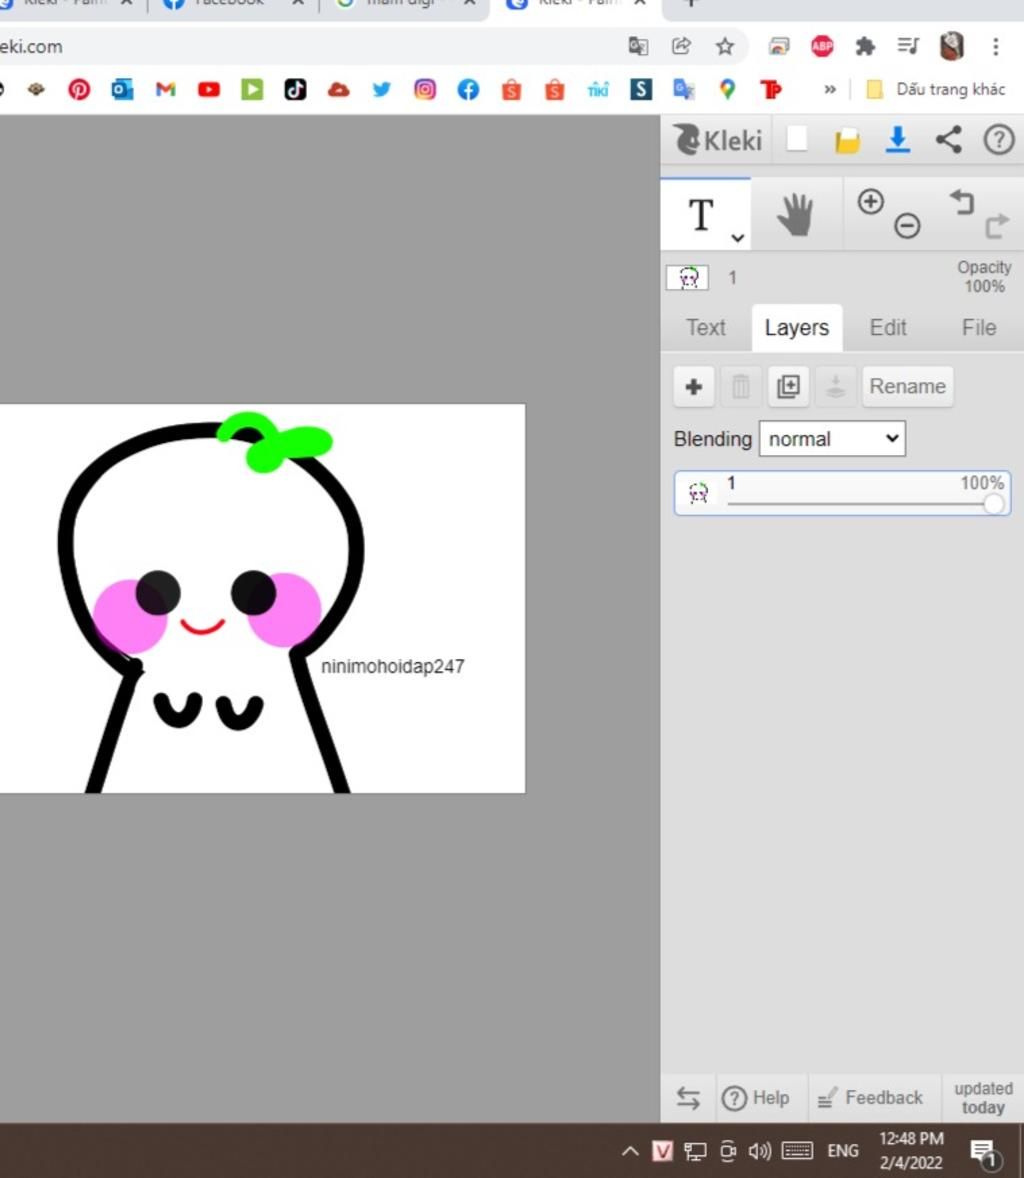Open the Chrome media controls icon
This screenshot has height=1178, width=1024.
coord(908,47)
